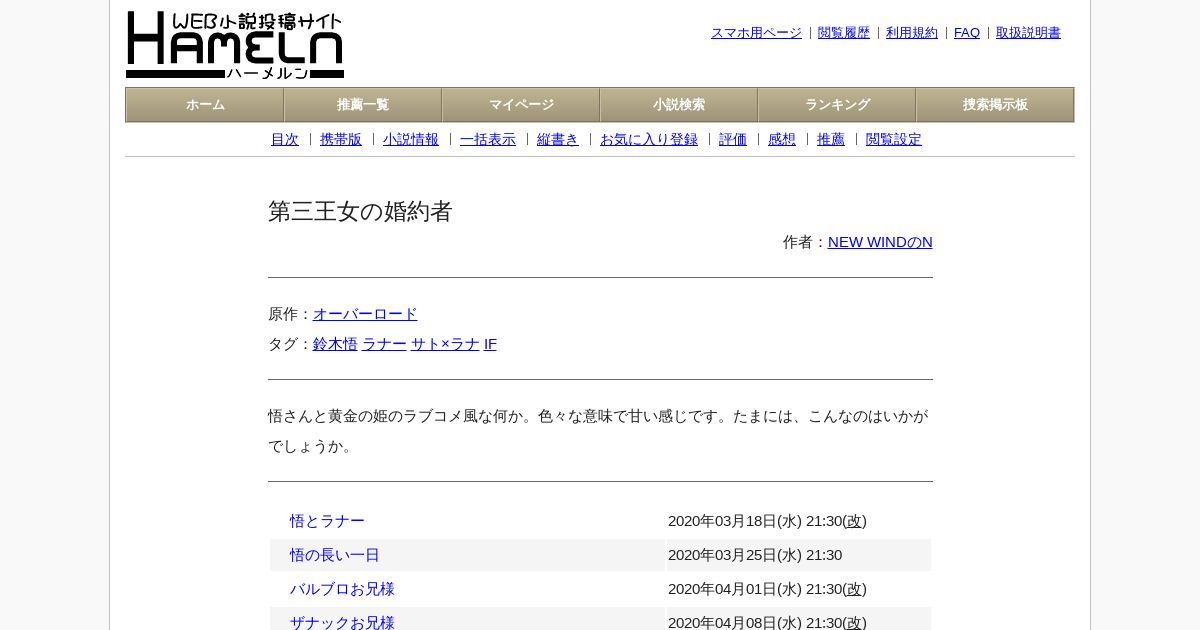Open the FAQ link in the header
The height and width of the screenshot is (630, 1200).
(967, 33)
